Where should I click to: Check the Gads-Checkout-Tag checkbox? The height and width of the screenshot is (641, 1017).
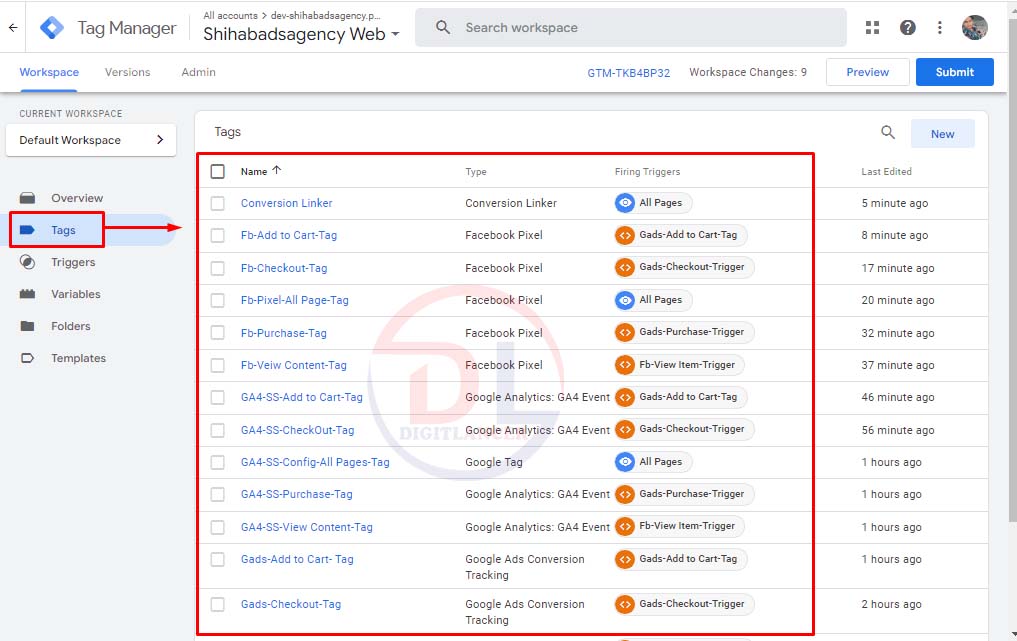(218, 604)
